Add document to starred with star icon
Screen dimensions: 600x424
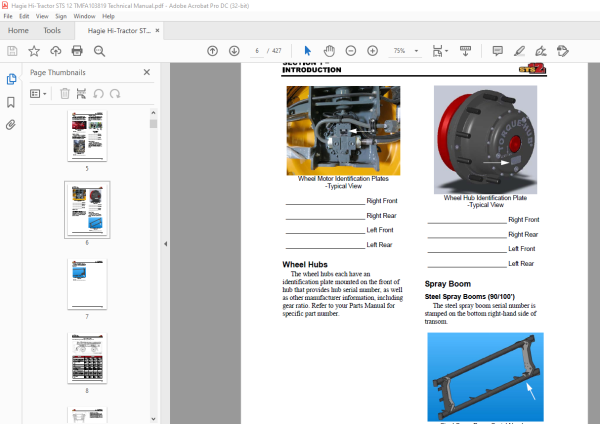(34, 51)
